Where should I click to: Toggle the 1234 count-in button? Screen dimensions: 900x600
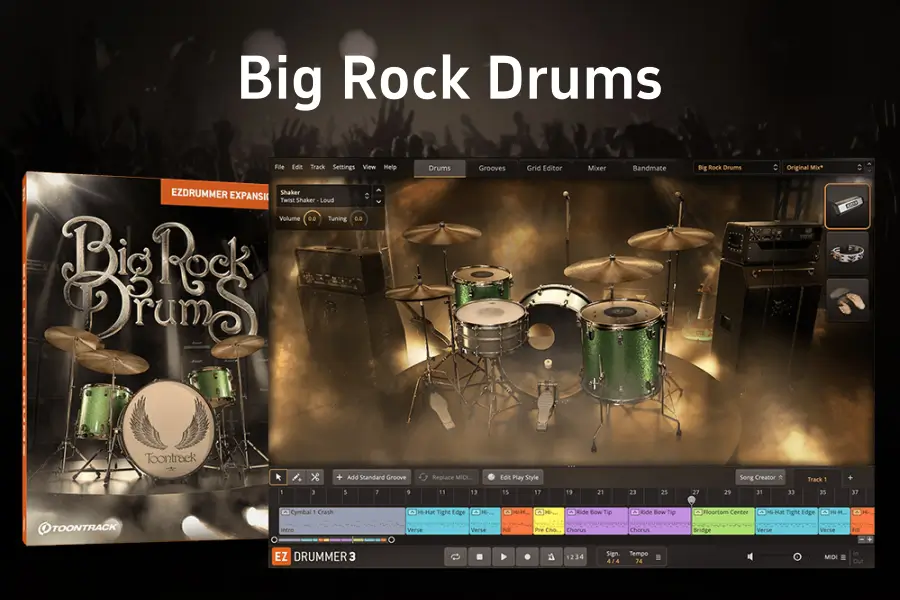574,556
